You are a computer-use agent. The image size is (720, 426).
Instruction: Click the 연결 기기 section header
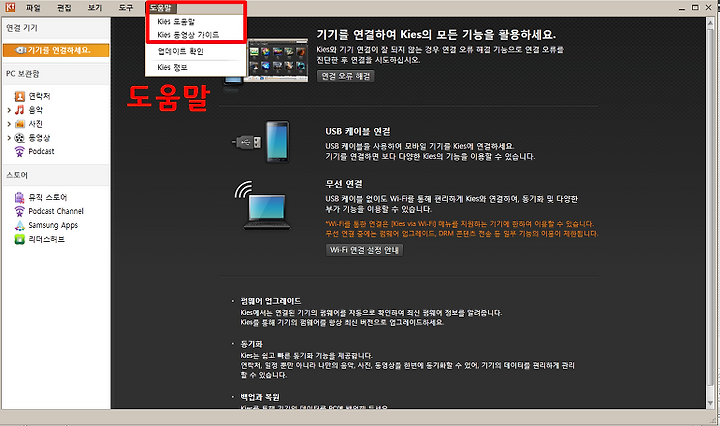pyautogui.click(x=56, y=28)
